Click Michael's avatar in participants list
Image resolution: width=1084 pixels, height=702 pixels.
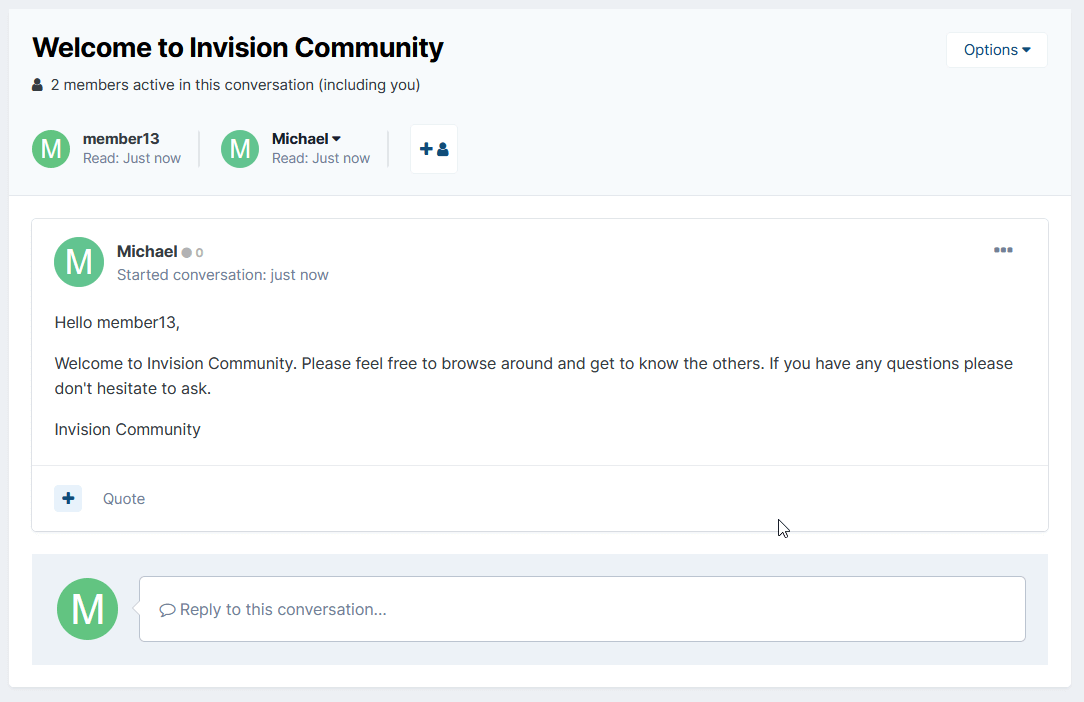click(x=240, y=149)
